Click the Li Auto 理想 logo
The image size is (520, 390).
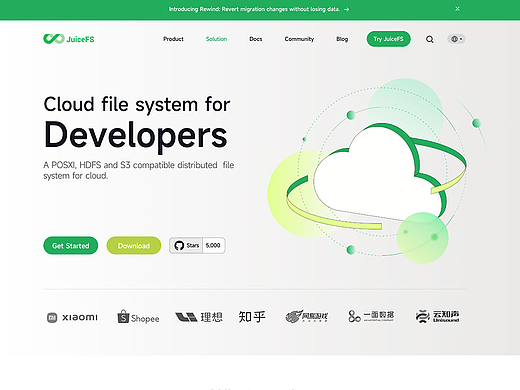199,317
